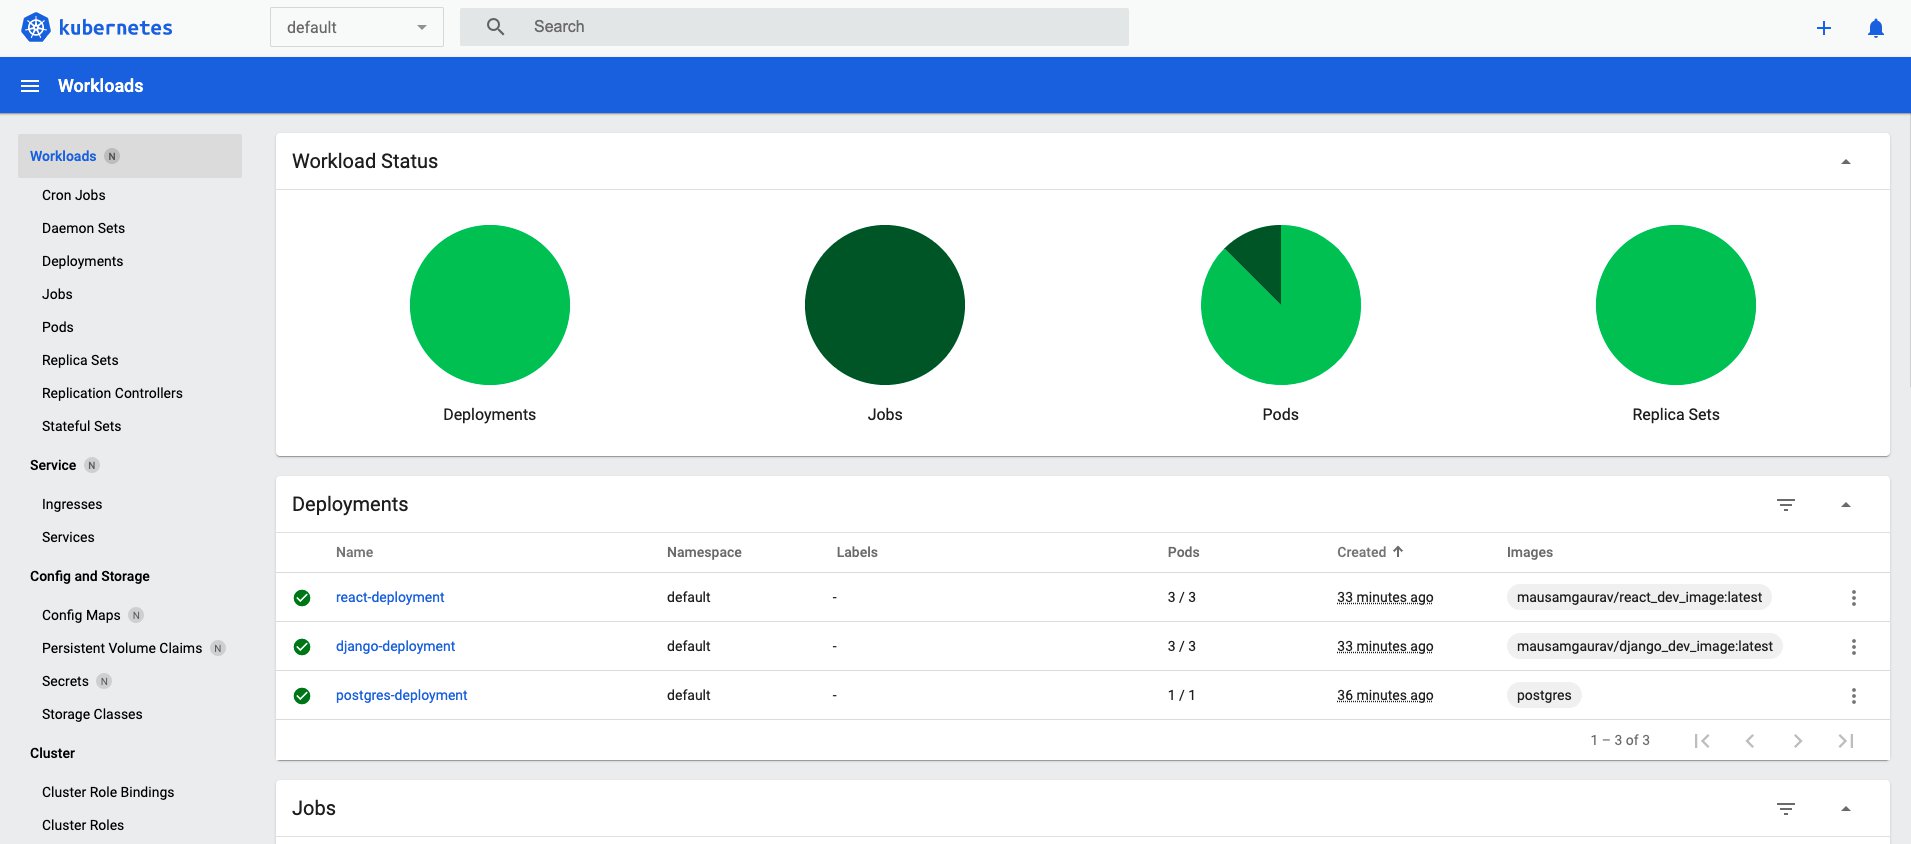Viewport: 1911px width, 844px height.
Task: Open the django-deployment link
Action: (395, 646)
